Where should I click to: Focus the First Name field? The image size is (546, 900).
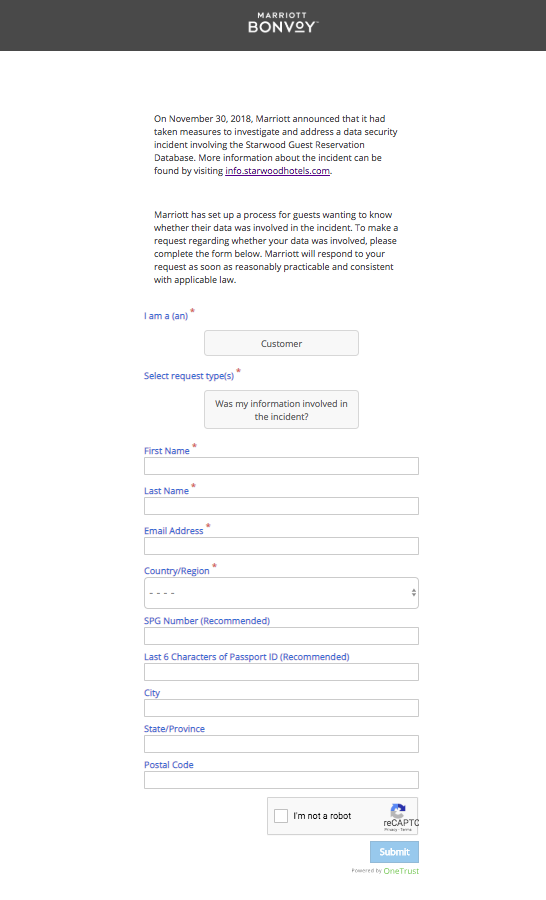coord(281,466)
